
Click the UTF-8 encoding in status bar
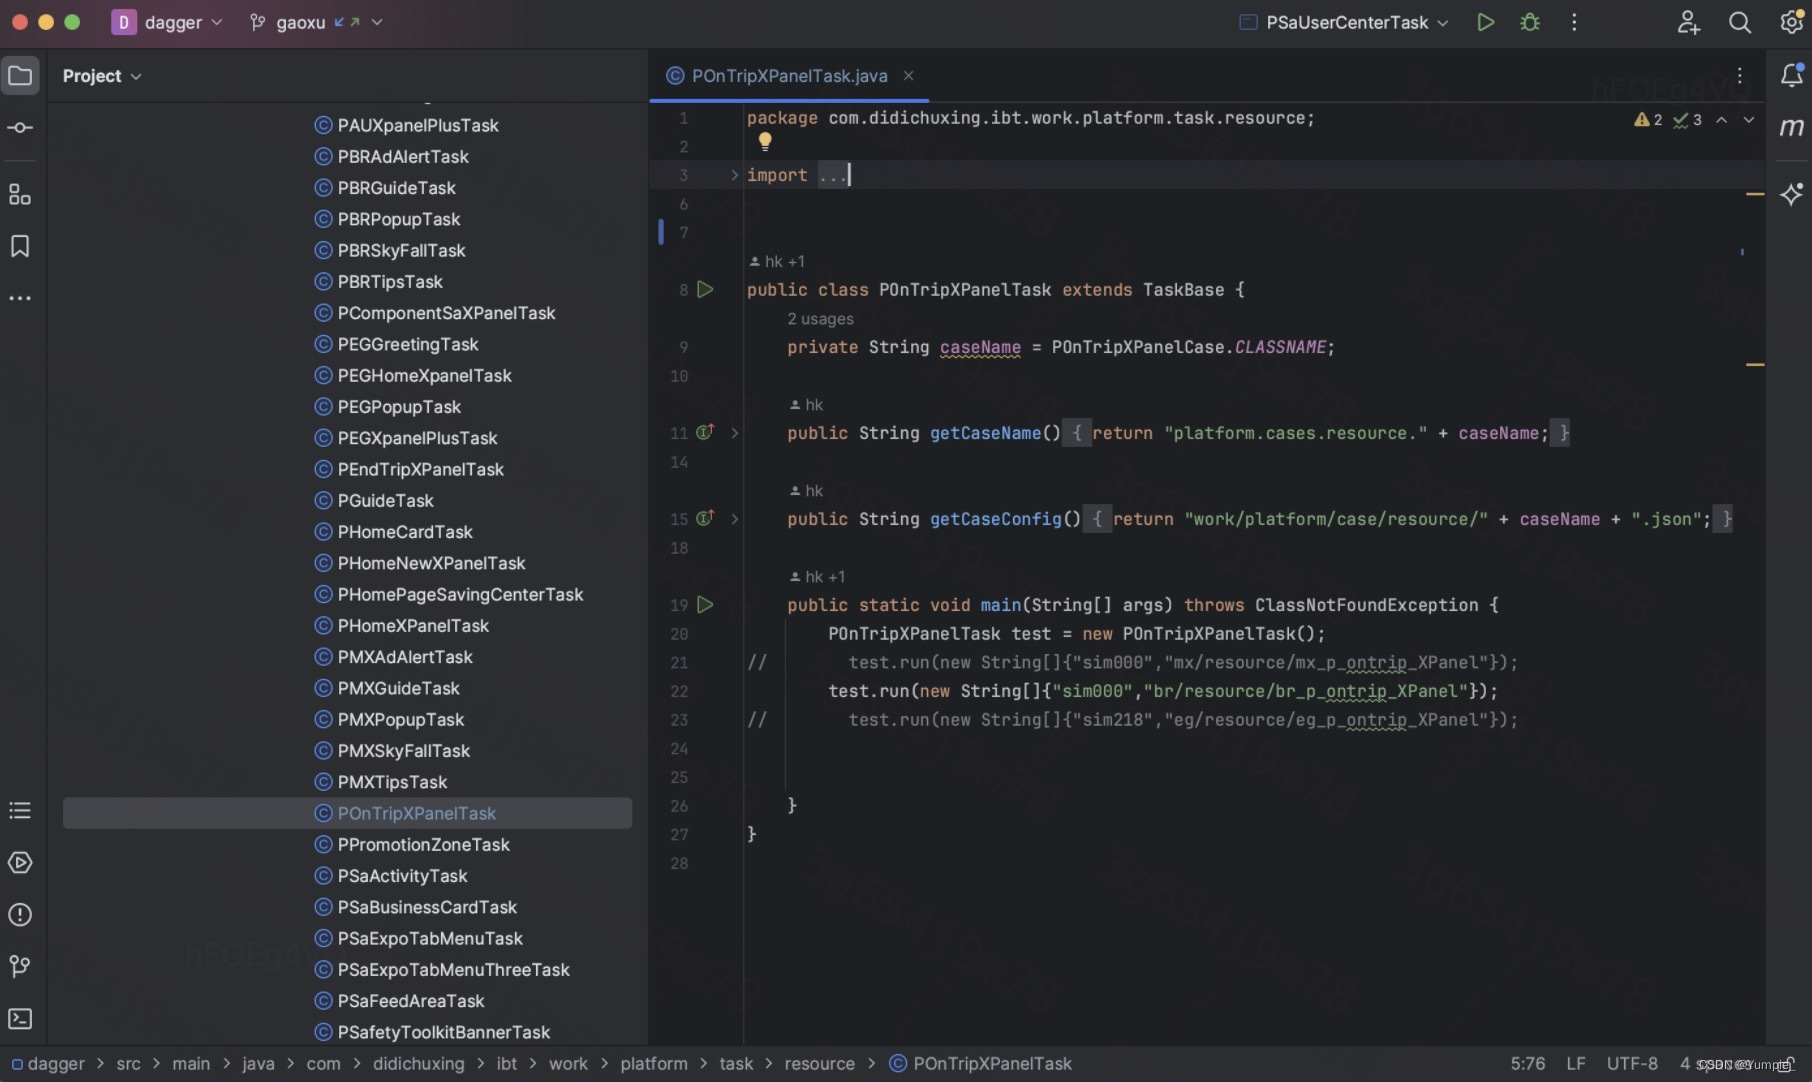pyautogui.click(x=1631, y=1063)
